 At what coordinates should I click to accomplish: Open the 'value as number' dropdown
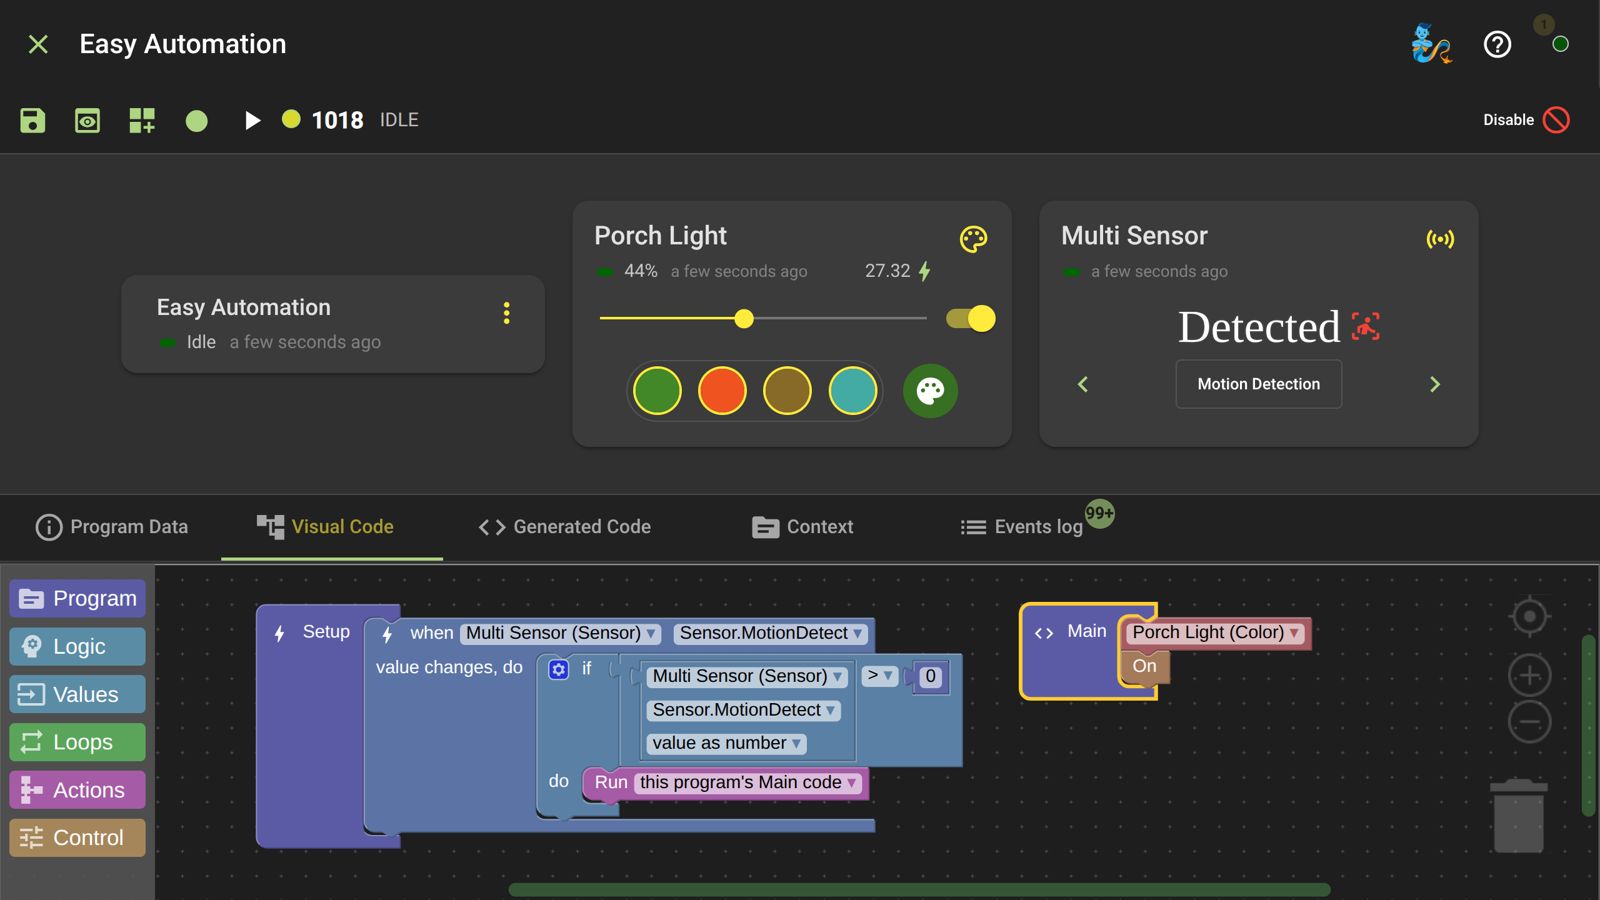797,744
